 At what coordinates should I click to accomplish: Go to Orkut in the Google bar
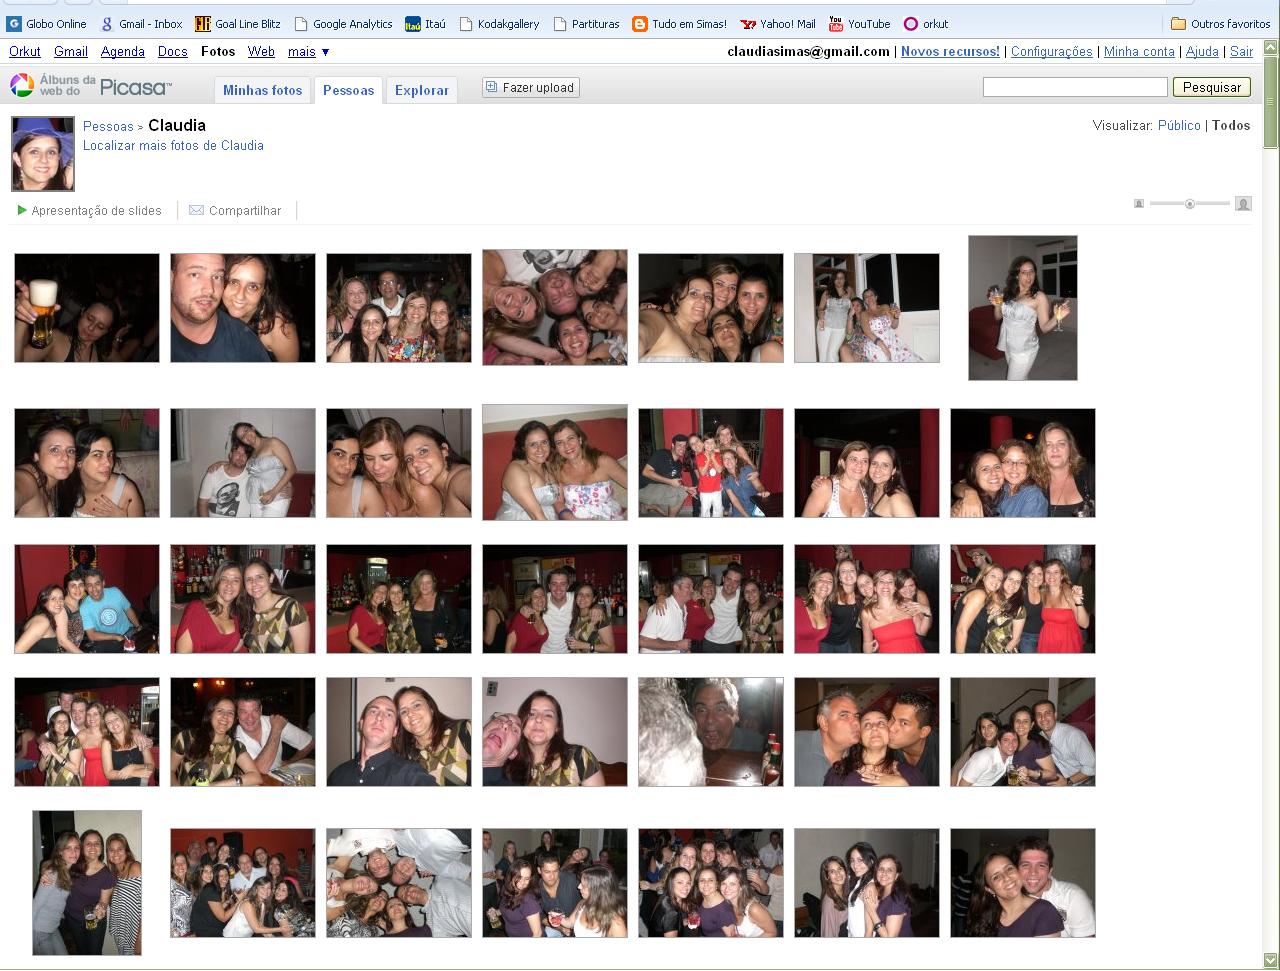click(25, 51)
